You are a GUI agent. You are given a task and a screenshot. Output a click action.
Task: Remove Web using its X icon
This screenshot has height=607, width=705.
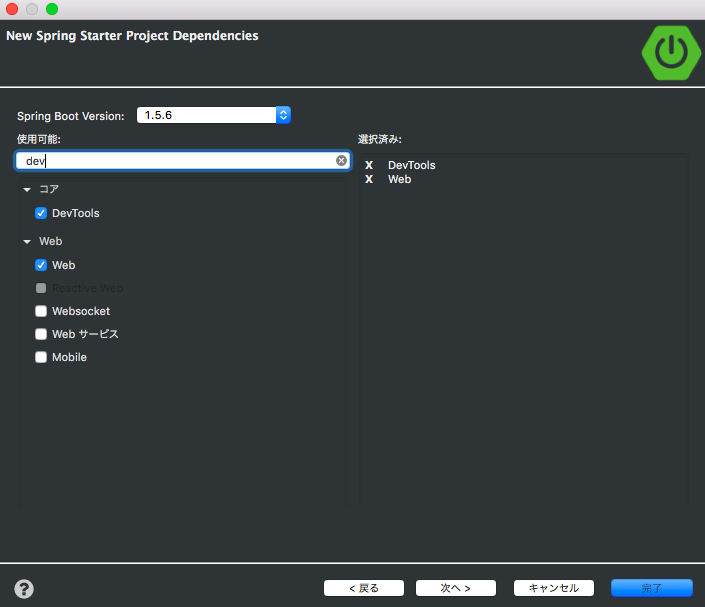pos(369,179)
